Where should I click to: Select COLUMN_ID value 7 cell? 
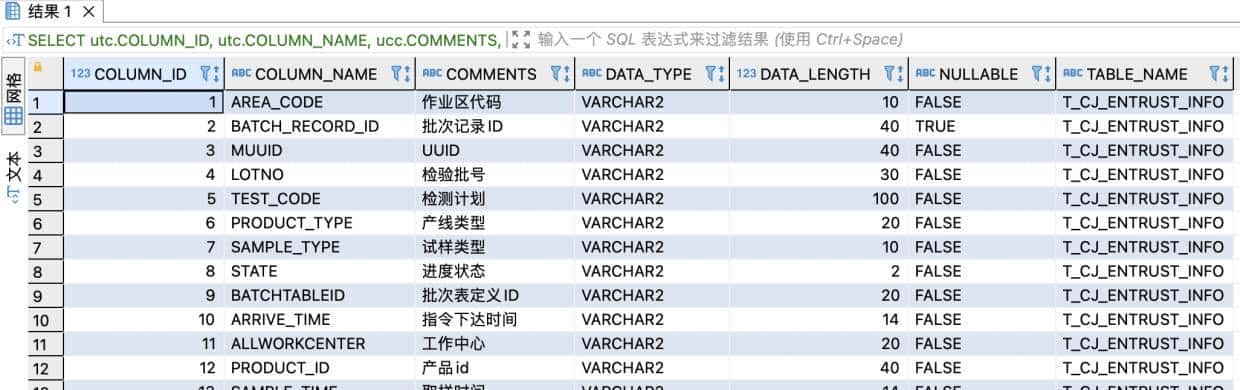tap(144, 247)
